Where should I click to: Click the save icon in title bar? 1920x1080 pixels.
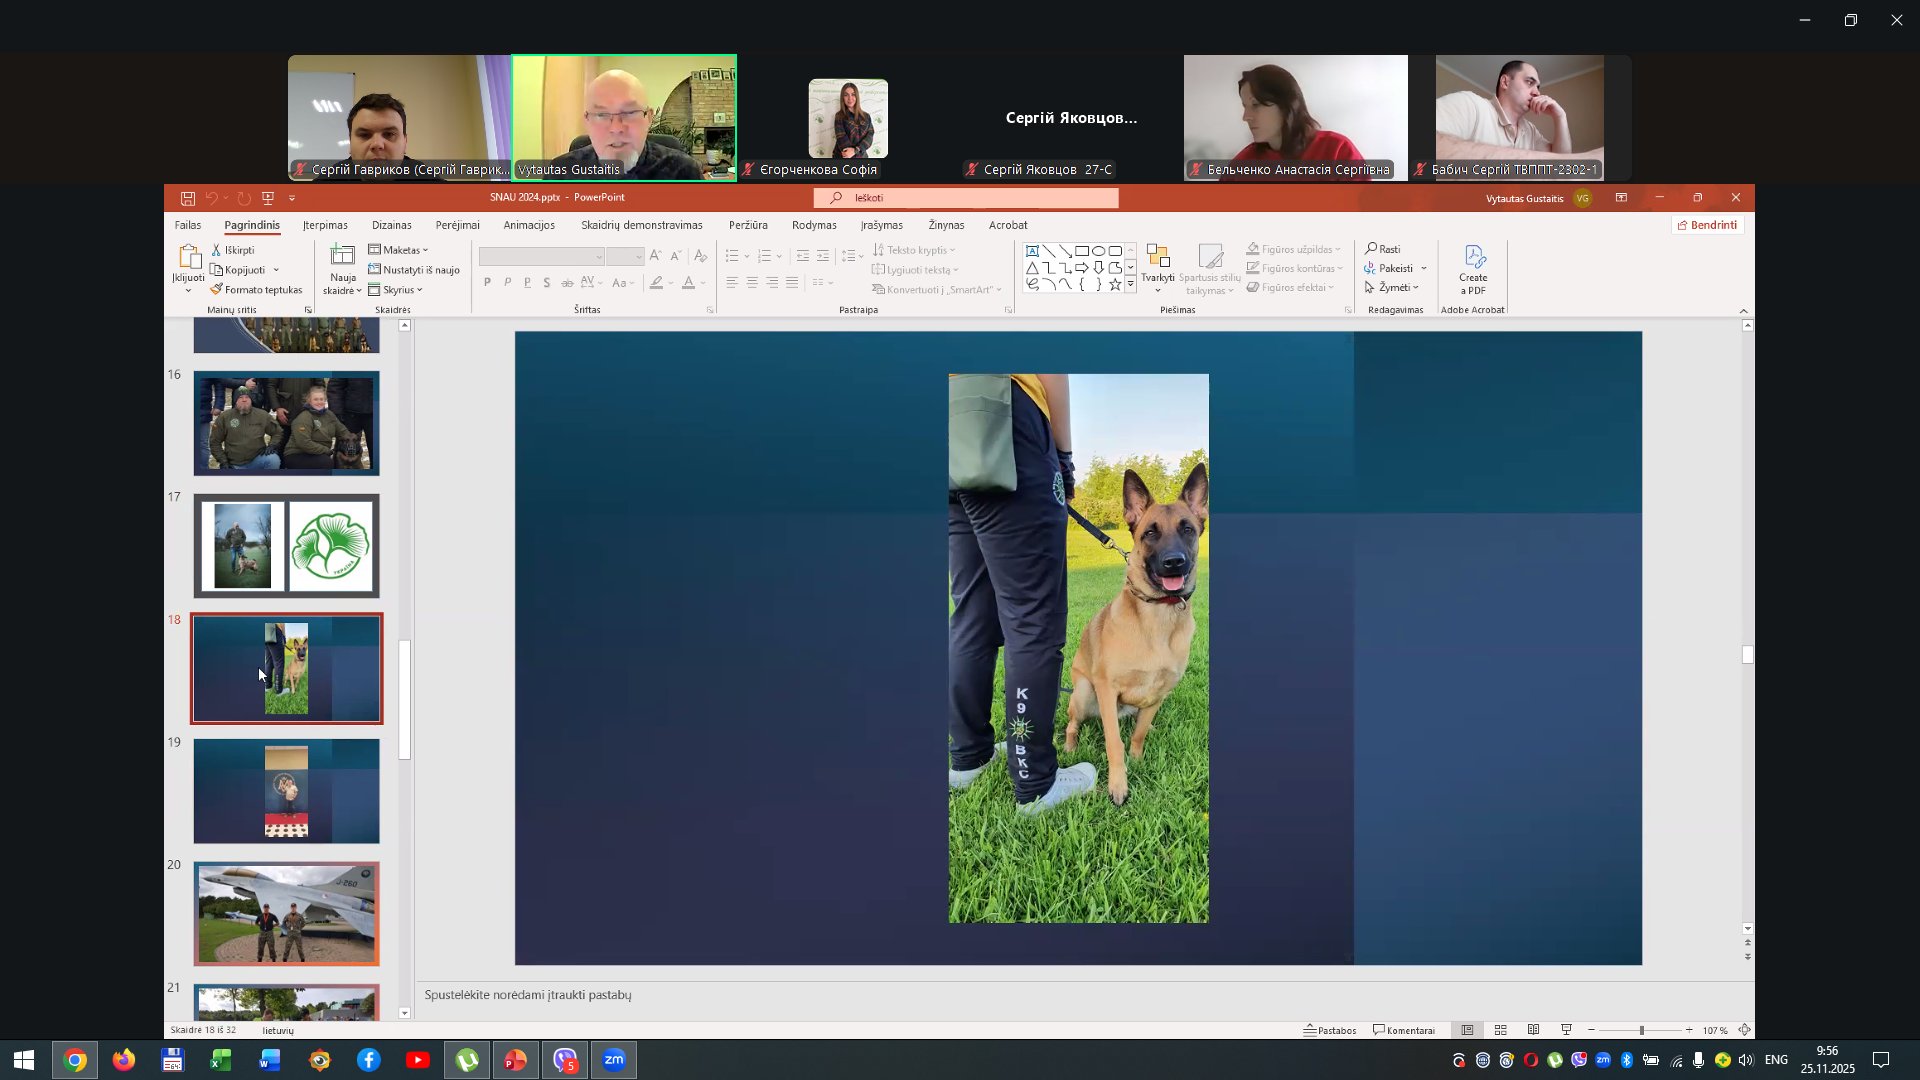187,198
